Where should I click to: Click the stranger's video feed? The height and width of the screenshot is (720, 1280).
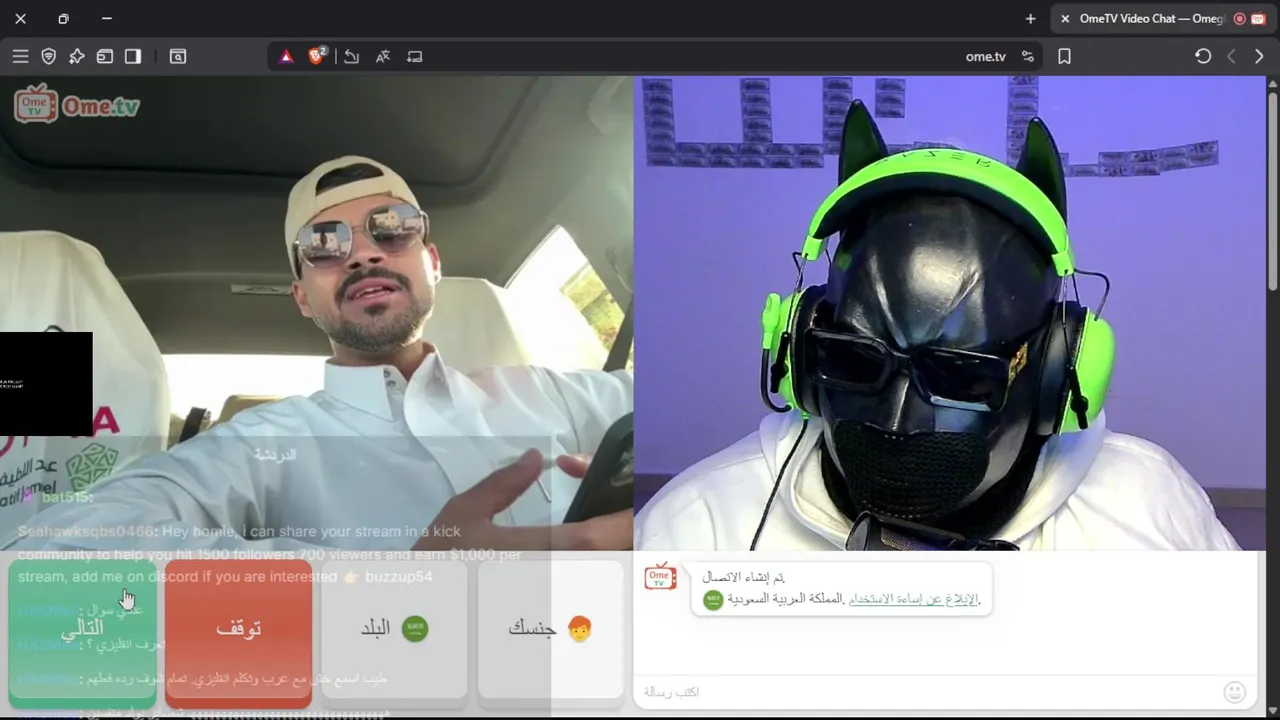pos(316,313)
